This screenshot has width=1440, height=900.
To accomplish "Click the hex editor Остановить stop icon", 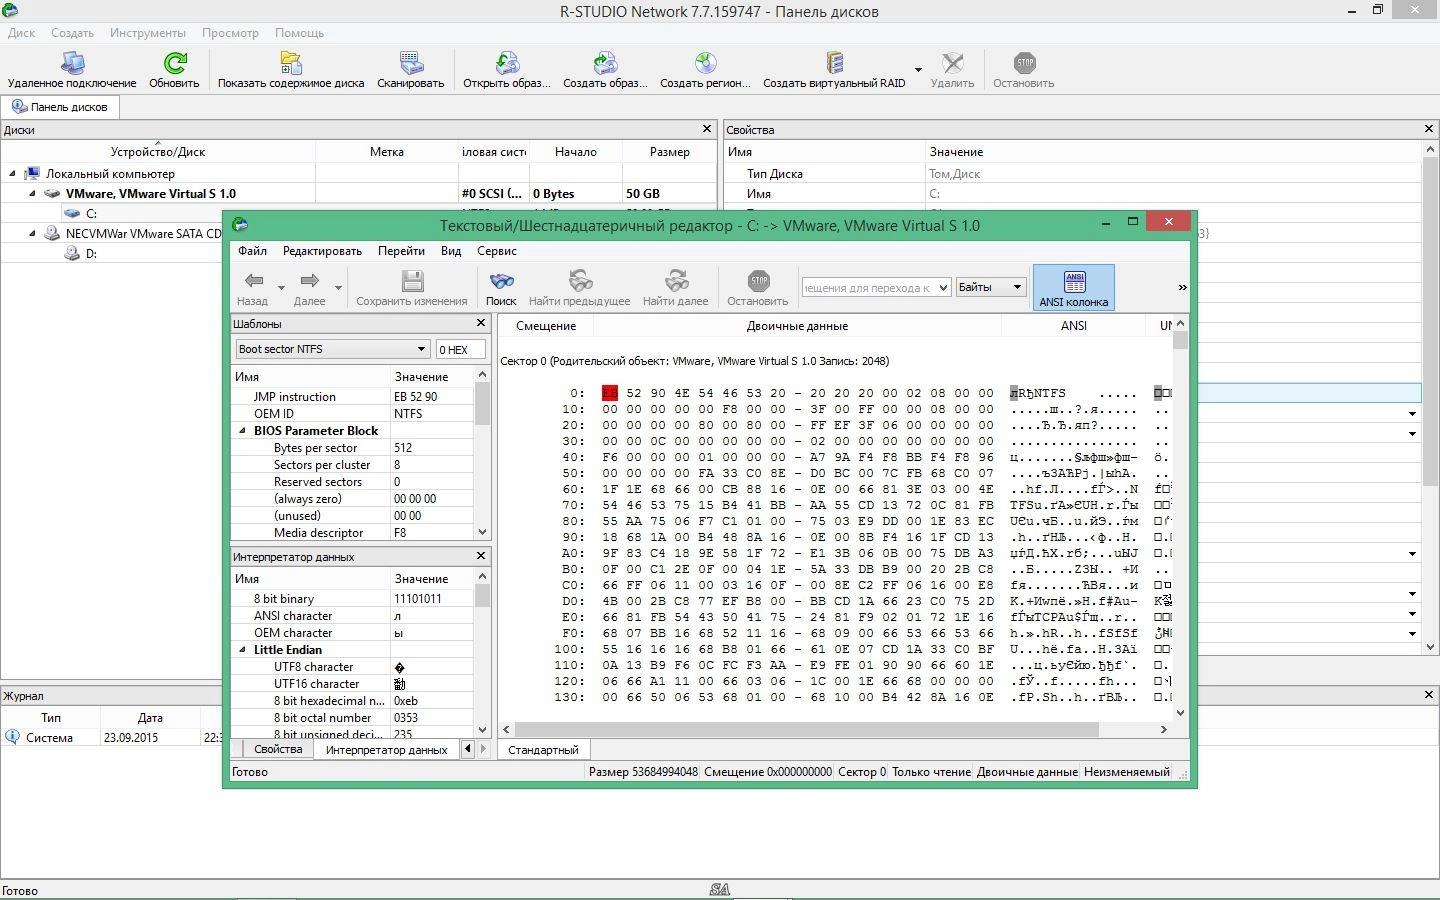I will (758, 281).
